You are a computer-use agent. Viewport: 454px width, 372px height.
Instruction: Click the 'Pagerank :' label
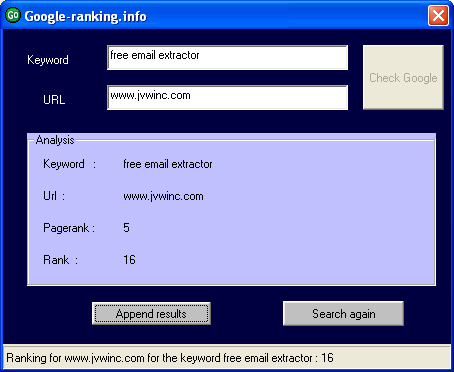69,228
